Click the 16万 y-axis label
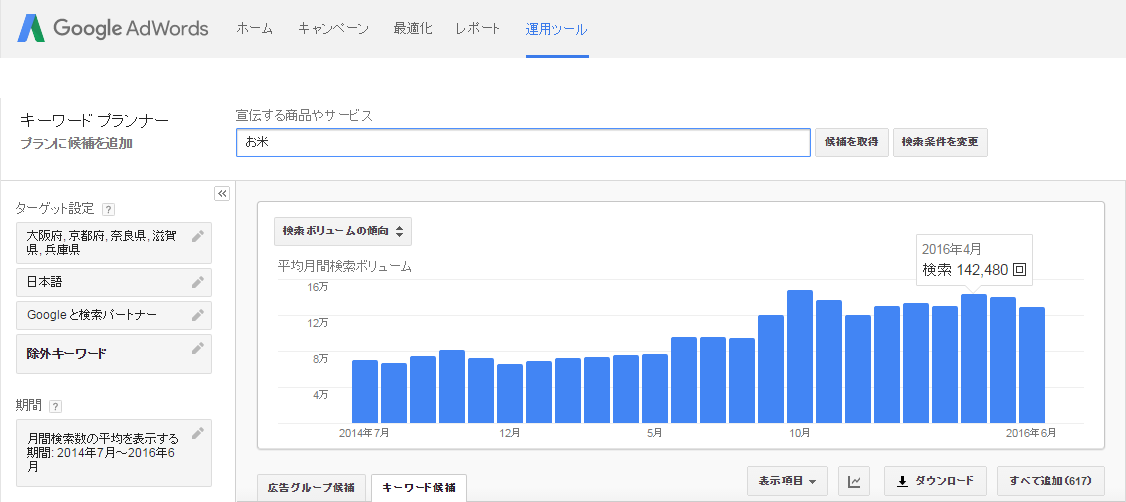 point(317,286)
